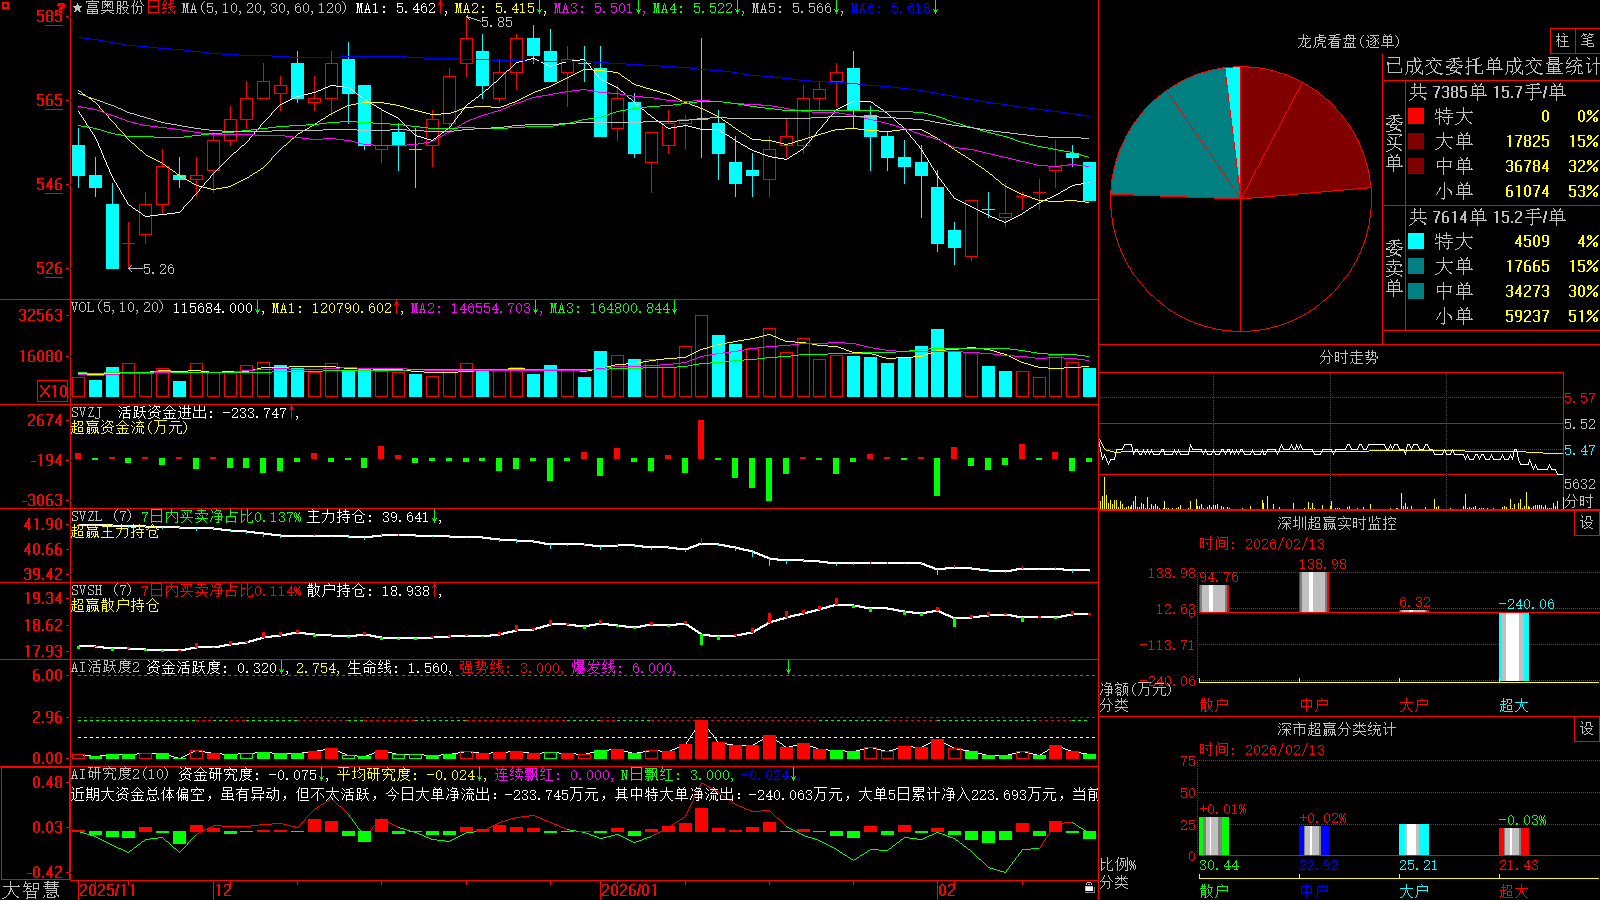The width and height of the screenshot is (1600, 900).
Task: Open the AI研究度2(10) indicator label
Action: (x=121, y=774)
